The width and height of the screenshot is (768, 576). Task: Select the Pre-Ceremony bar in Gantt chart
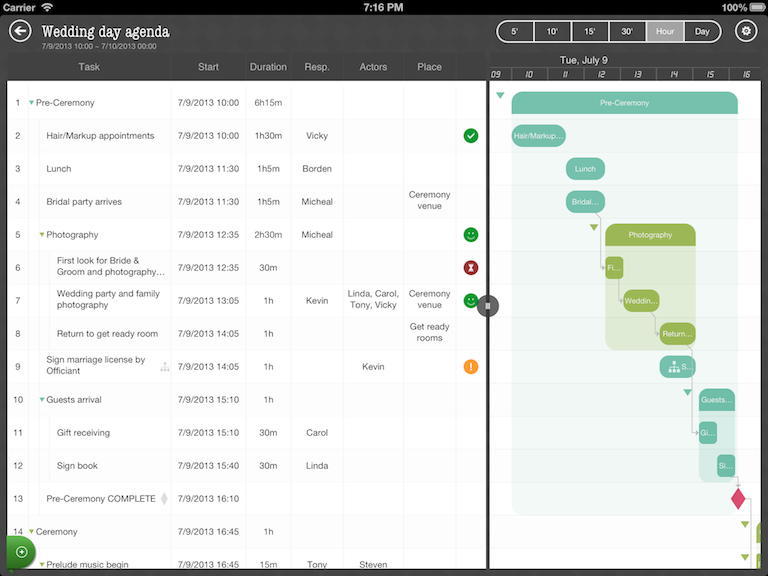624,103
